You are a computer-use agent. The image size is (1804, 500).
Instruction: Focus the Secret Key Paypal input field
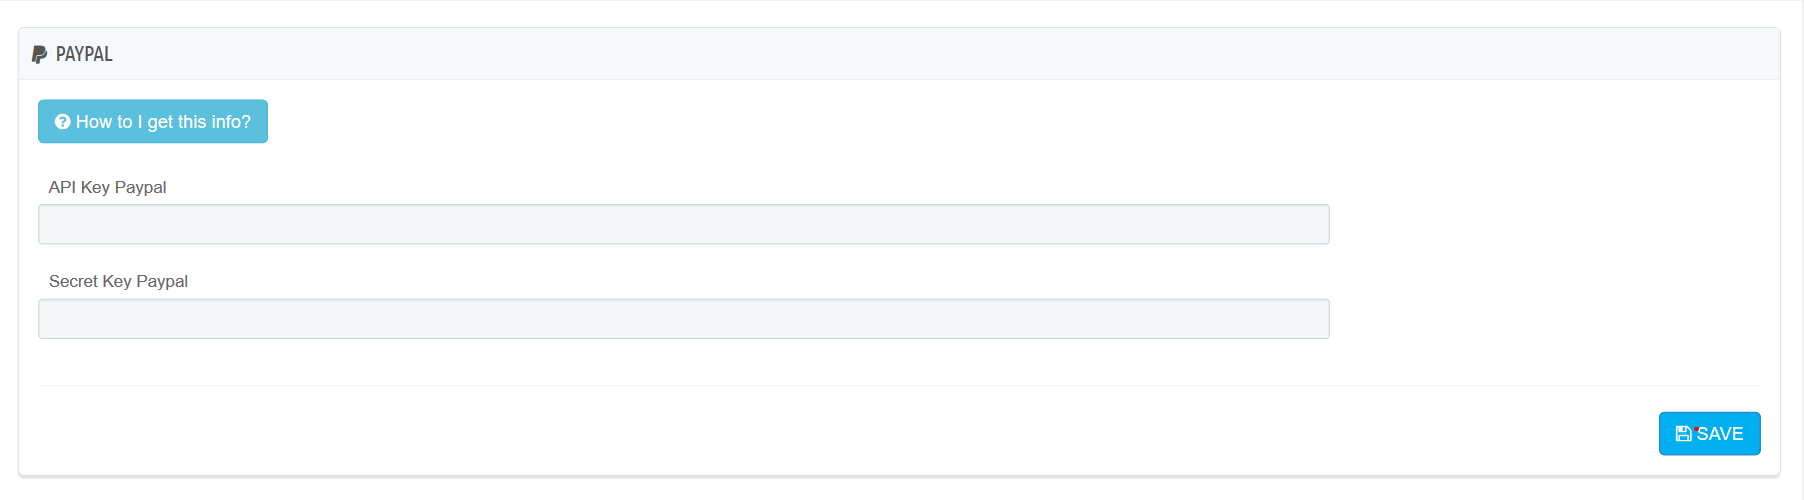click(x=683, y=319)
